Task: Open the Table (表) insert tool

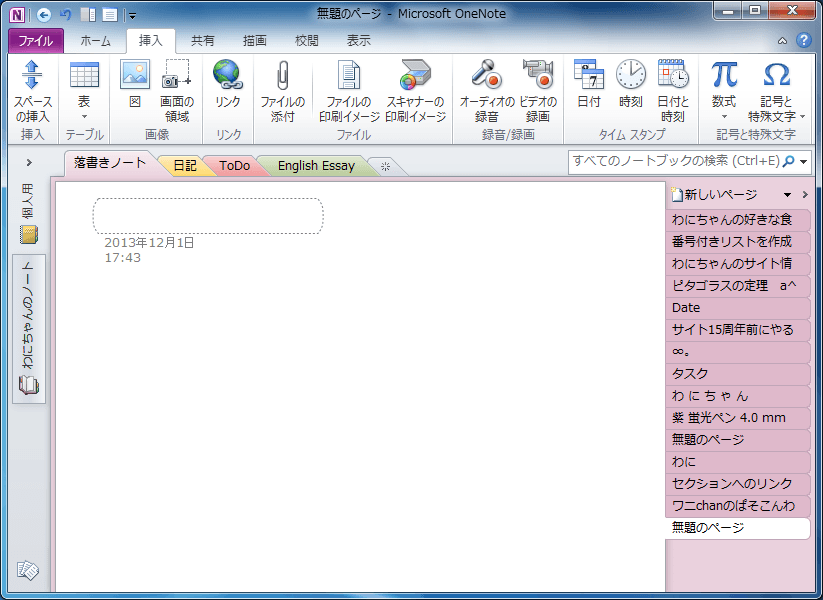Action: (84, 90)
